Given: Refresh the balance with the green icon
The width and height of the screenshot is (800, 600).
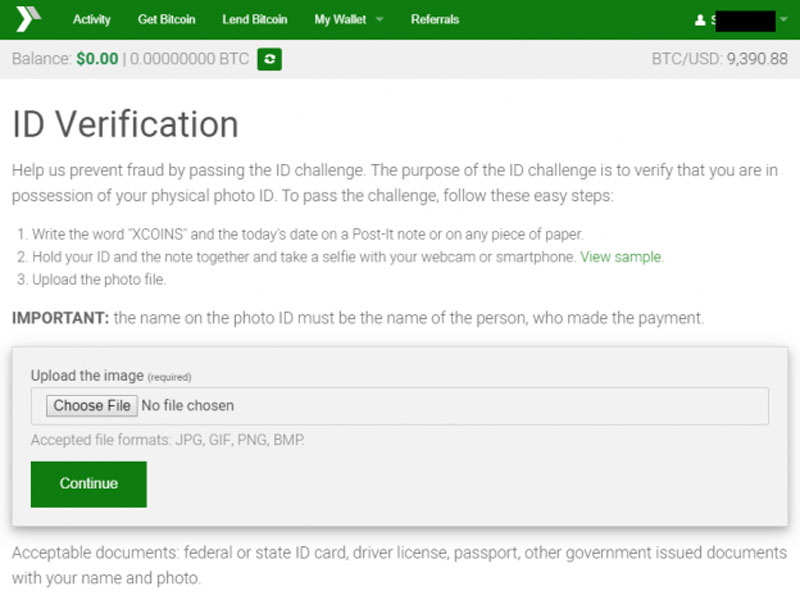Looking at the screenshot, I should (x=269, y=60).
